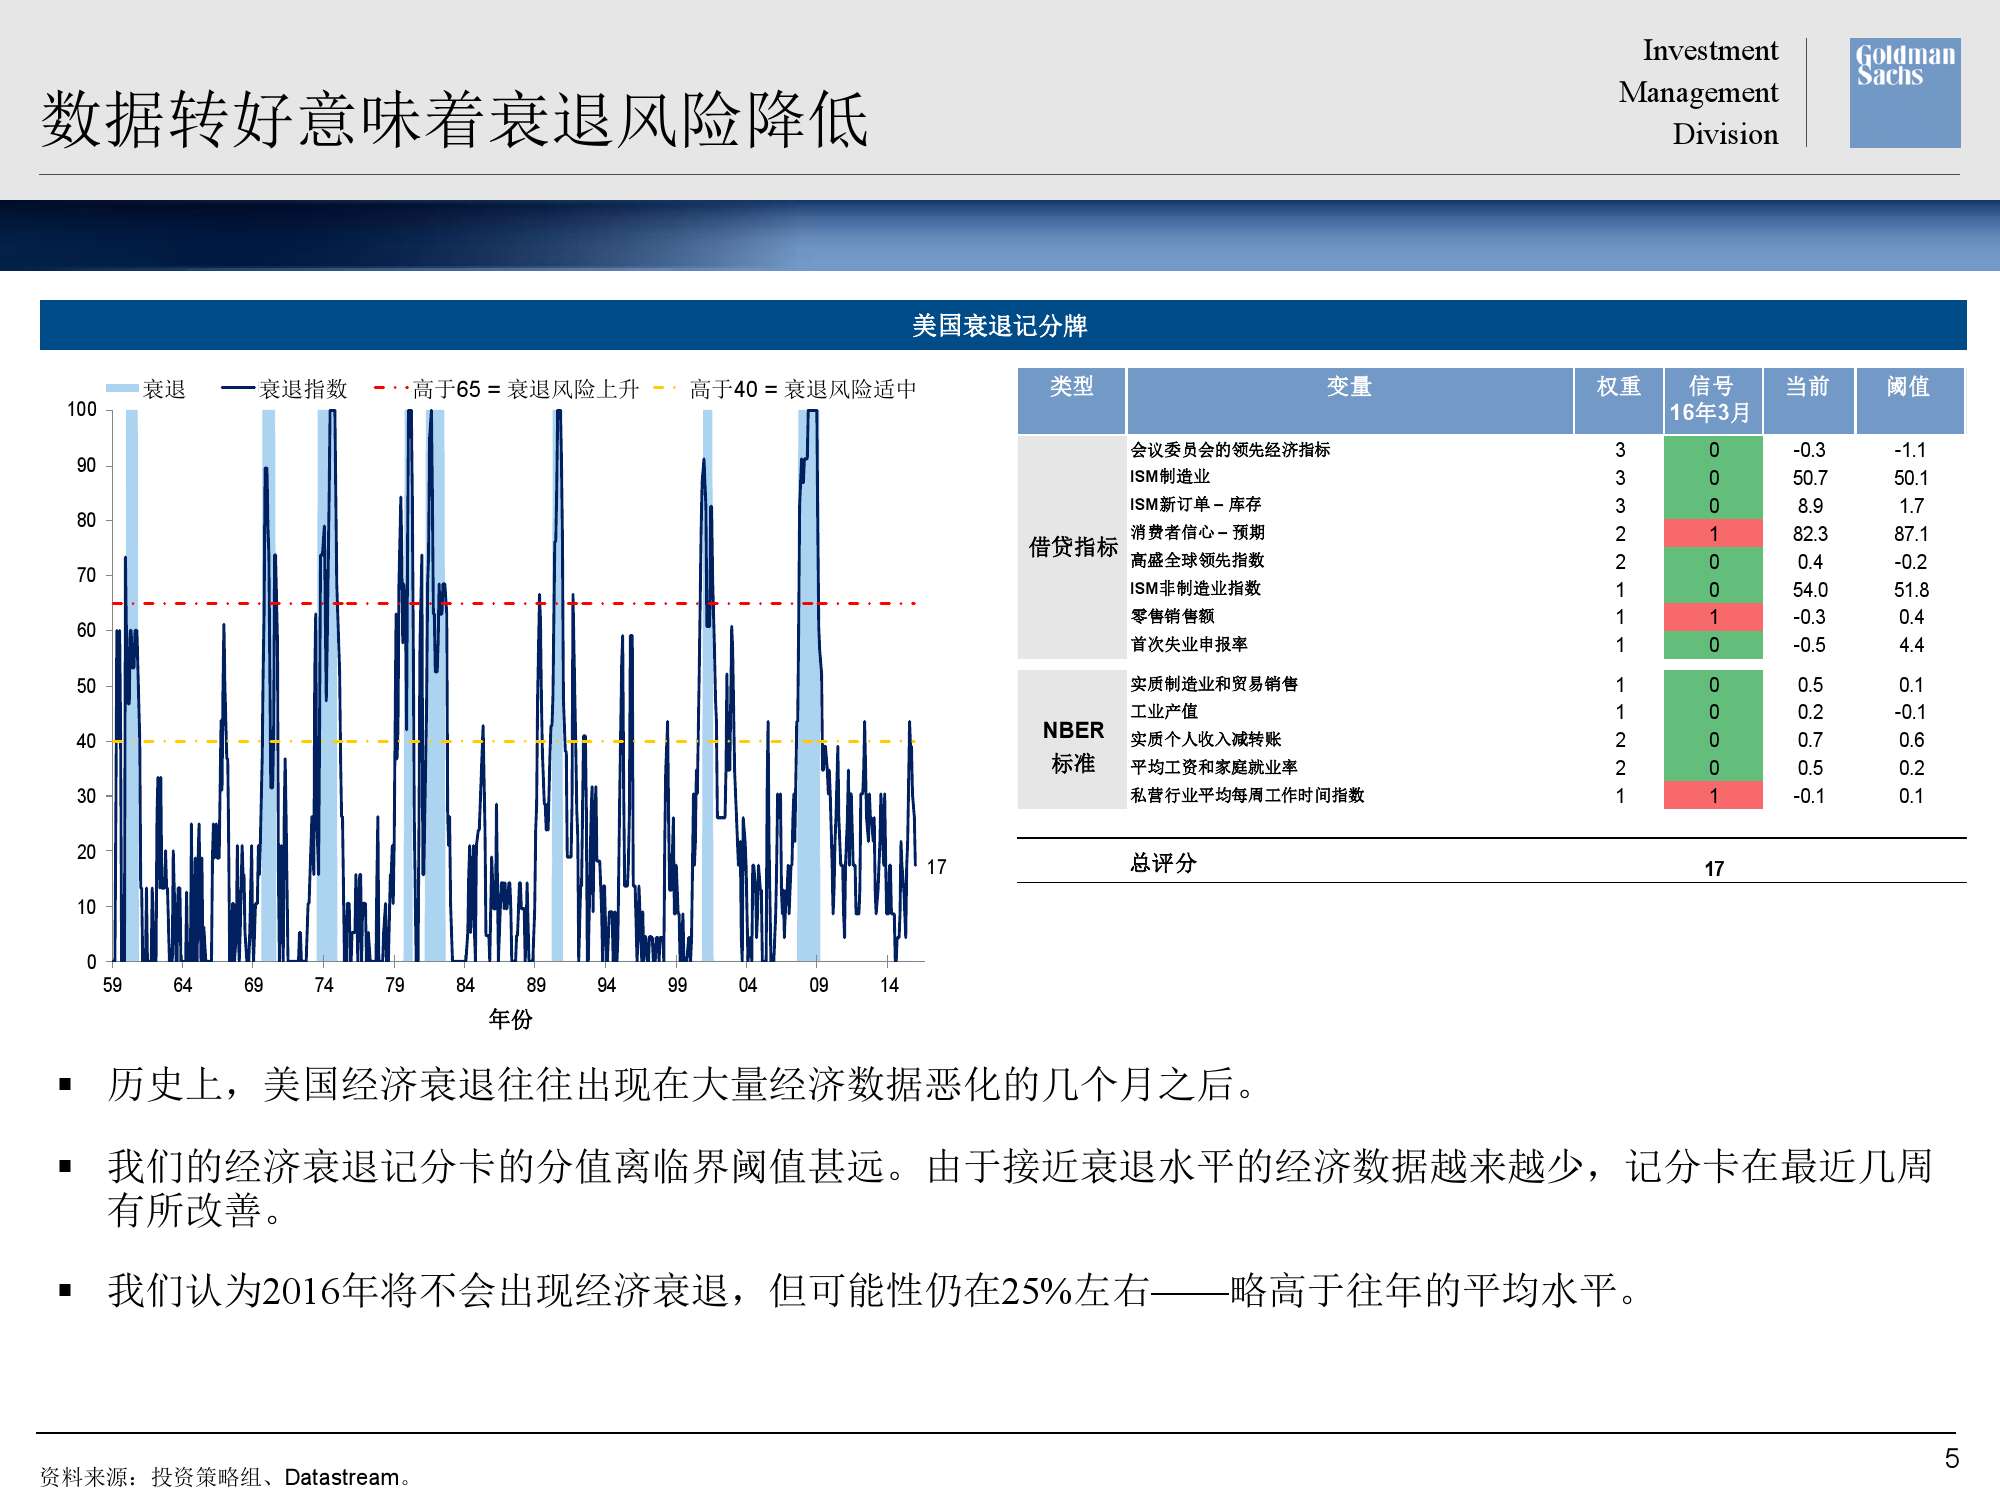Click the slide title 数据转好意味着衰退风险降低
Screen dimensions: 2000x1500
coord(455,119)
